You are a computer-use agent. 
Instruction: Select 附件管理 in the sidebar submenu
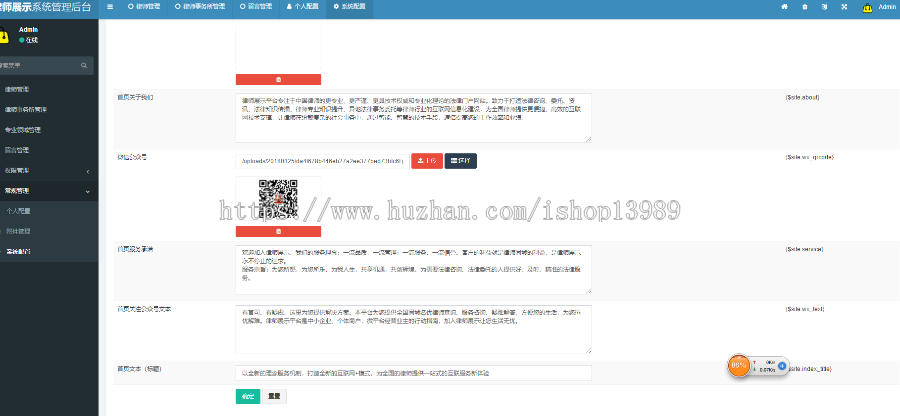coord(47,231)
